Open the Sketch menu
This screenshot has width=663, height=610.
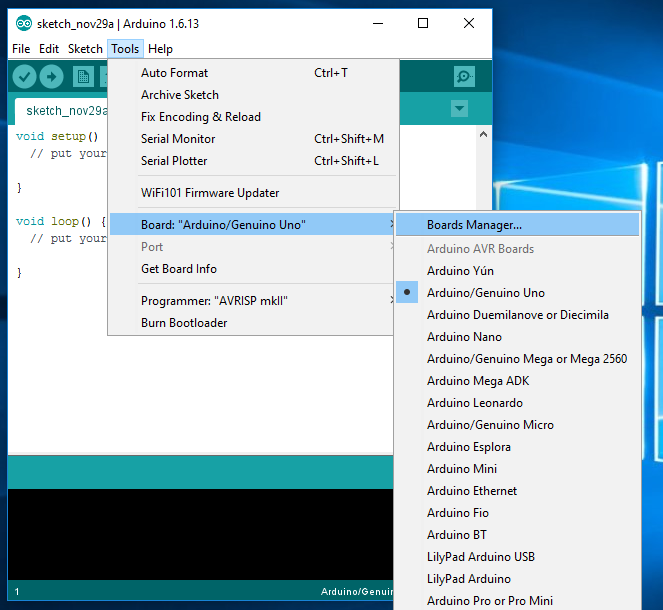[85, 49]
